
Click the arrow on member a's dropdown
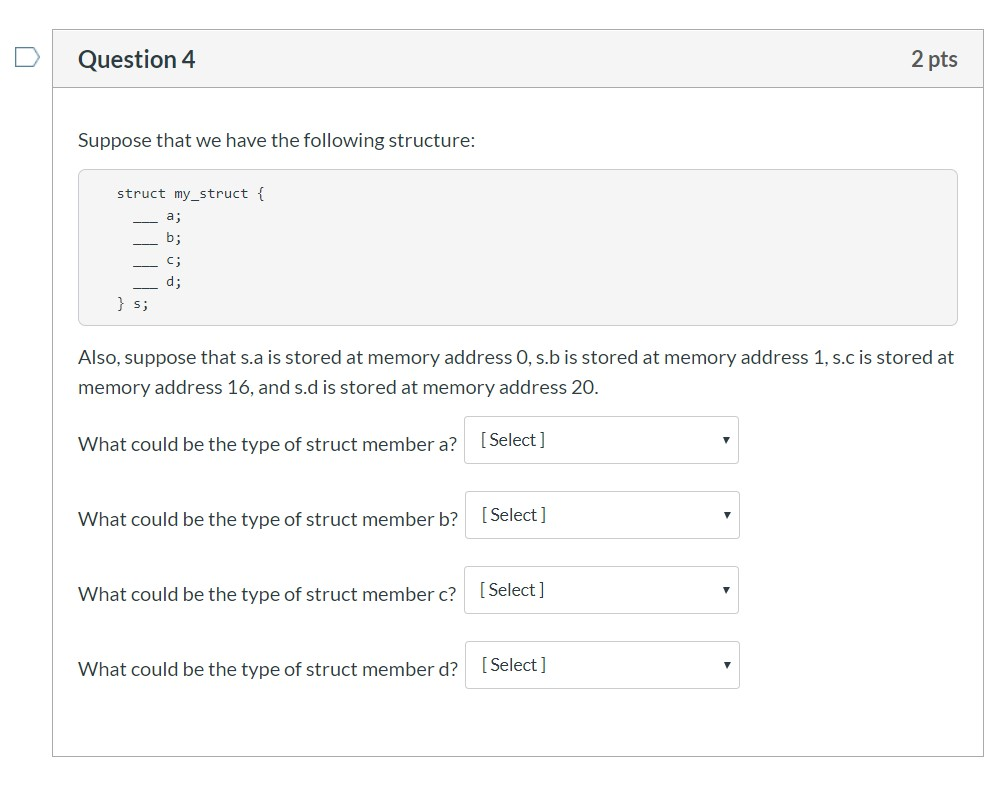726,440
